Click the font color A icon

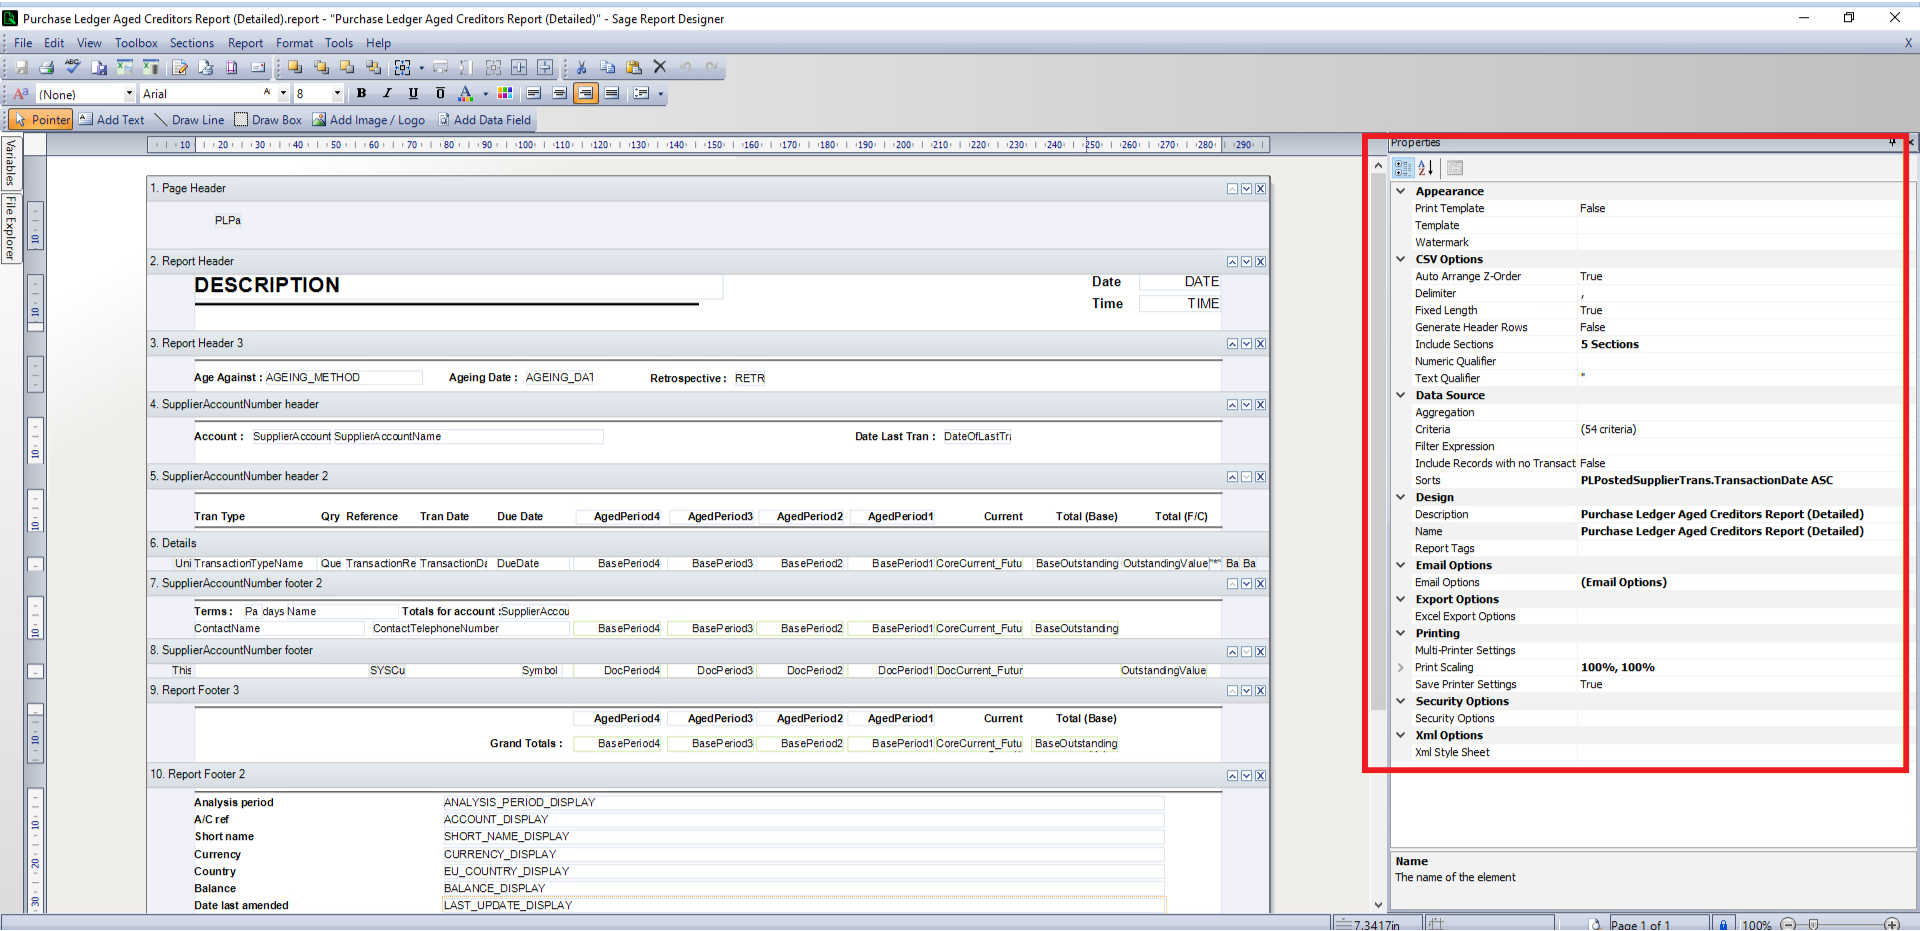tap(465, 94)
